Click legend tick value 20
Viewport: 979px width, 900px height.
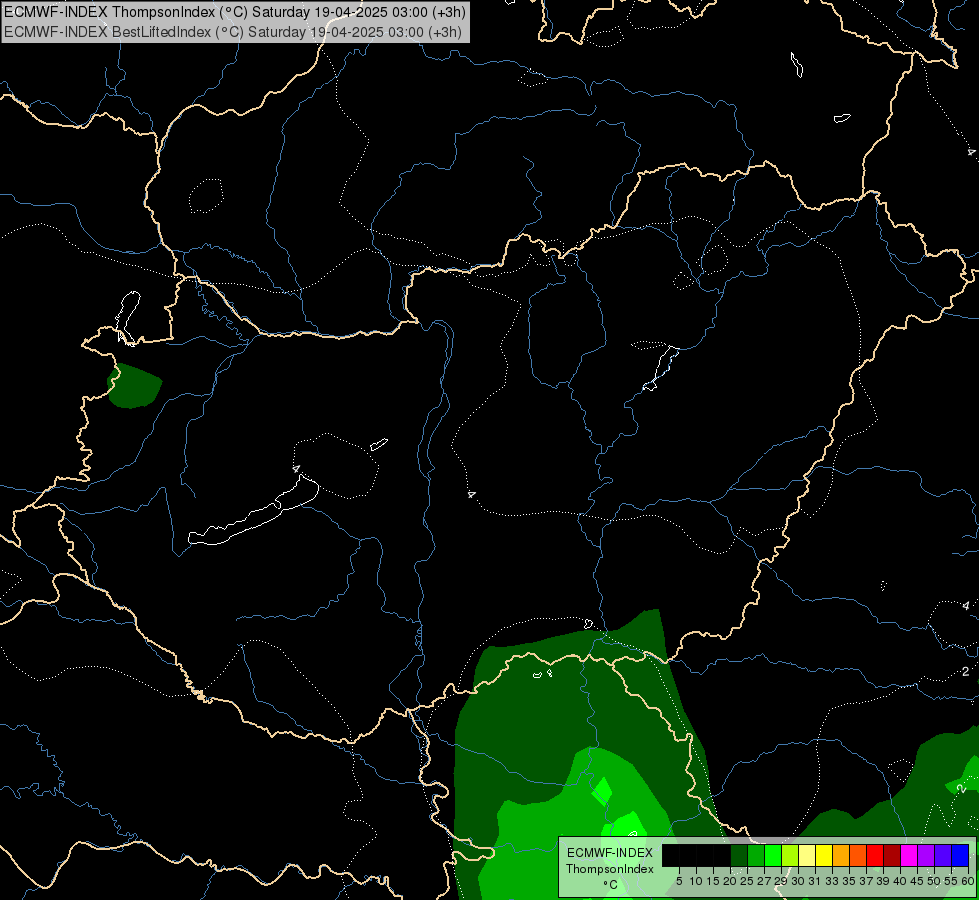pyautogui.click(x=729, y=881)
